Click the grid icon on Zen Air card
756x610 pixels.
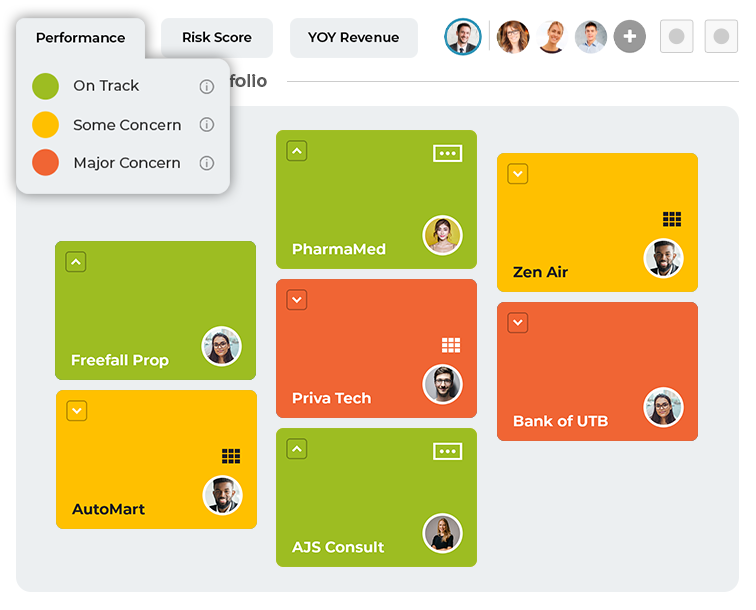pyautogui.click(x=672, y=219)
